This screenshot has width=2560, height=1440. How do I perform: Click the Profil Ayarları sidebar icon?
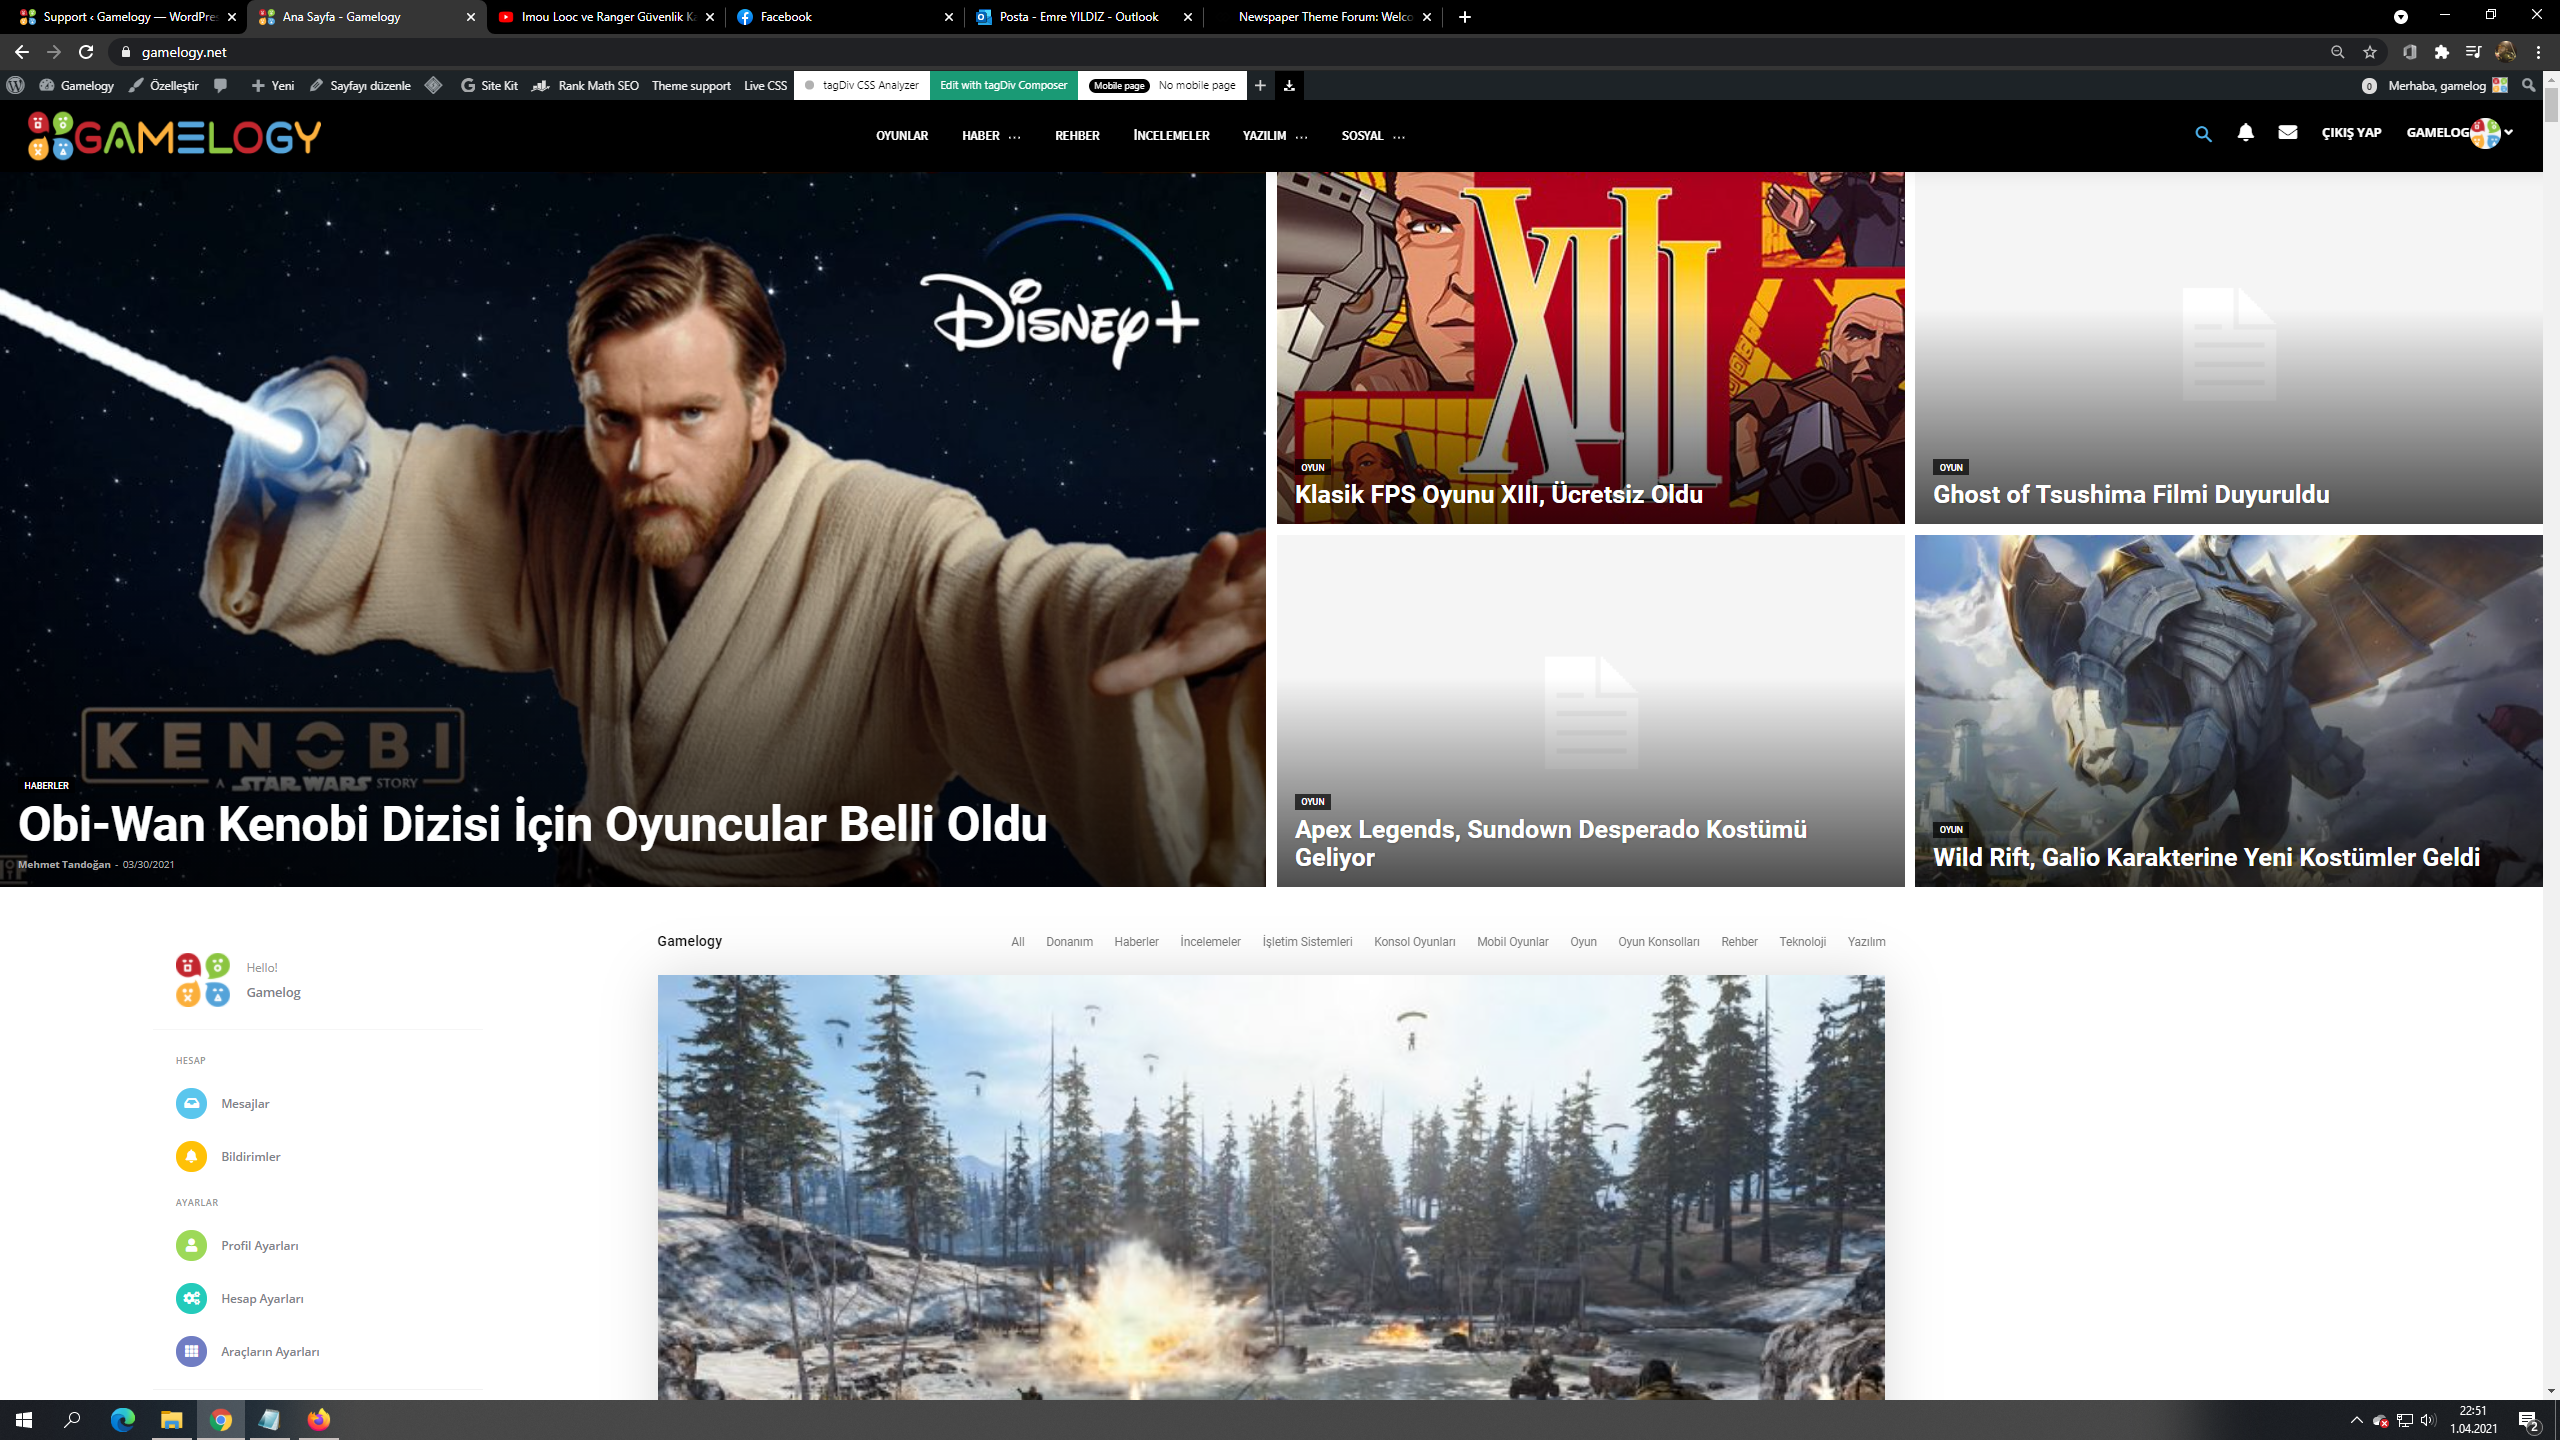coord(191,1245)
